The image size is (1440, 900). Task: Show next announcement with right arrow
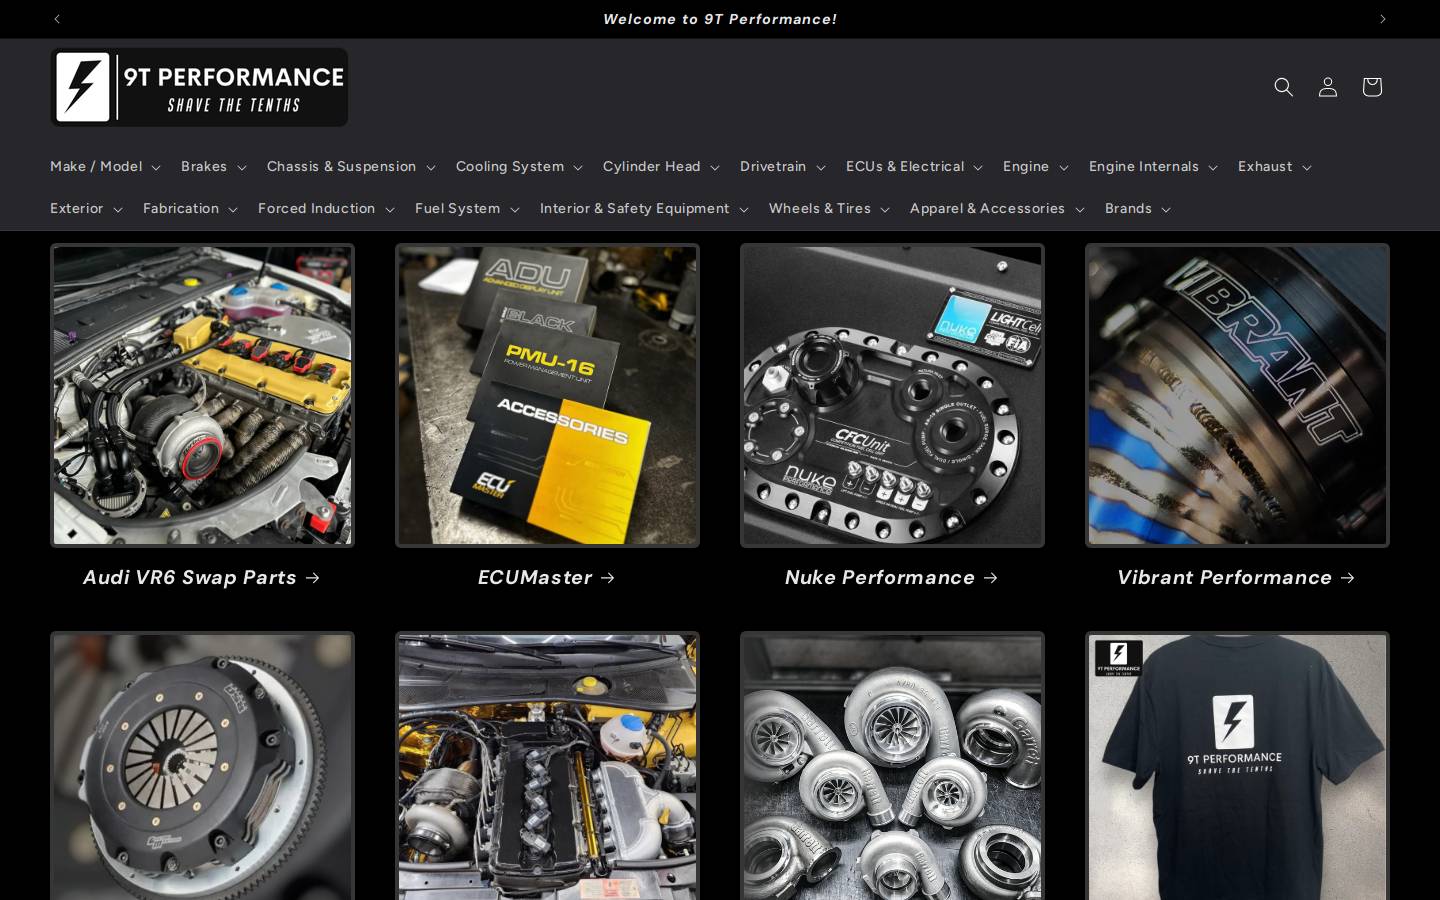tap(1383, 19)
